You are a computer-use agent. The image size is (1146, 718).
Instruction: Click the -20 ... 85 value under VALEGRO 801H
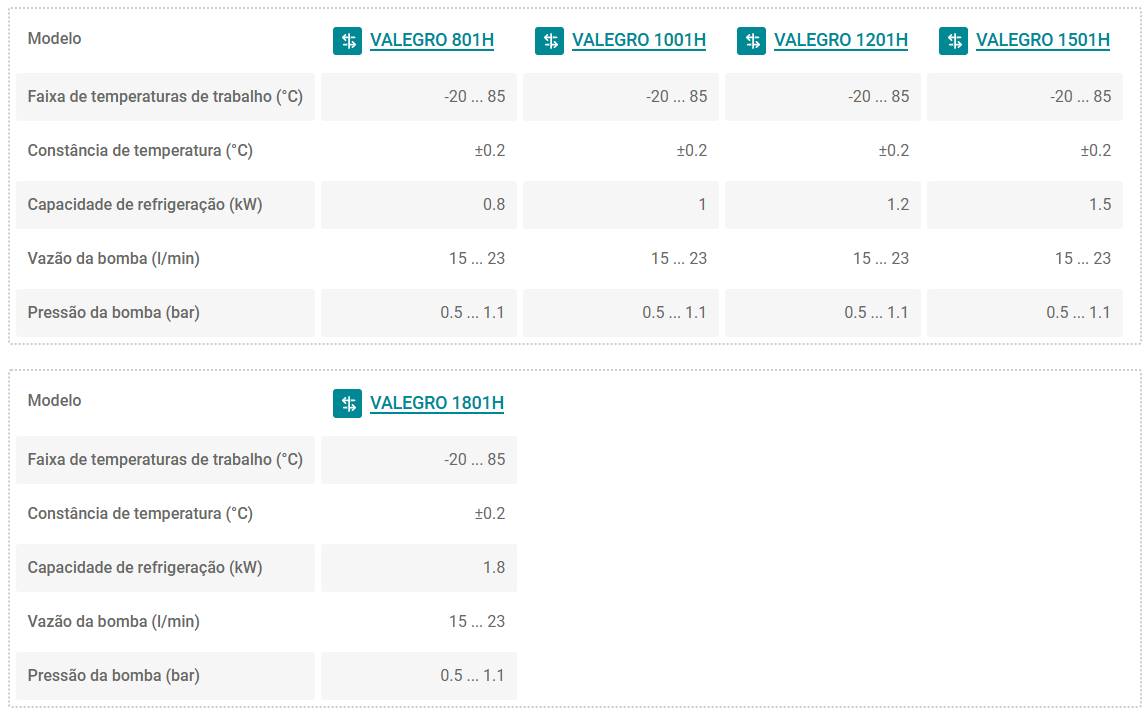474,97
